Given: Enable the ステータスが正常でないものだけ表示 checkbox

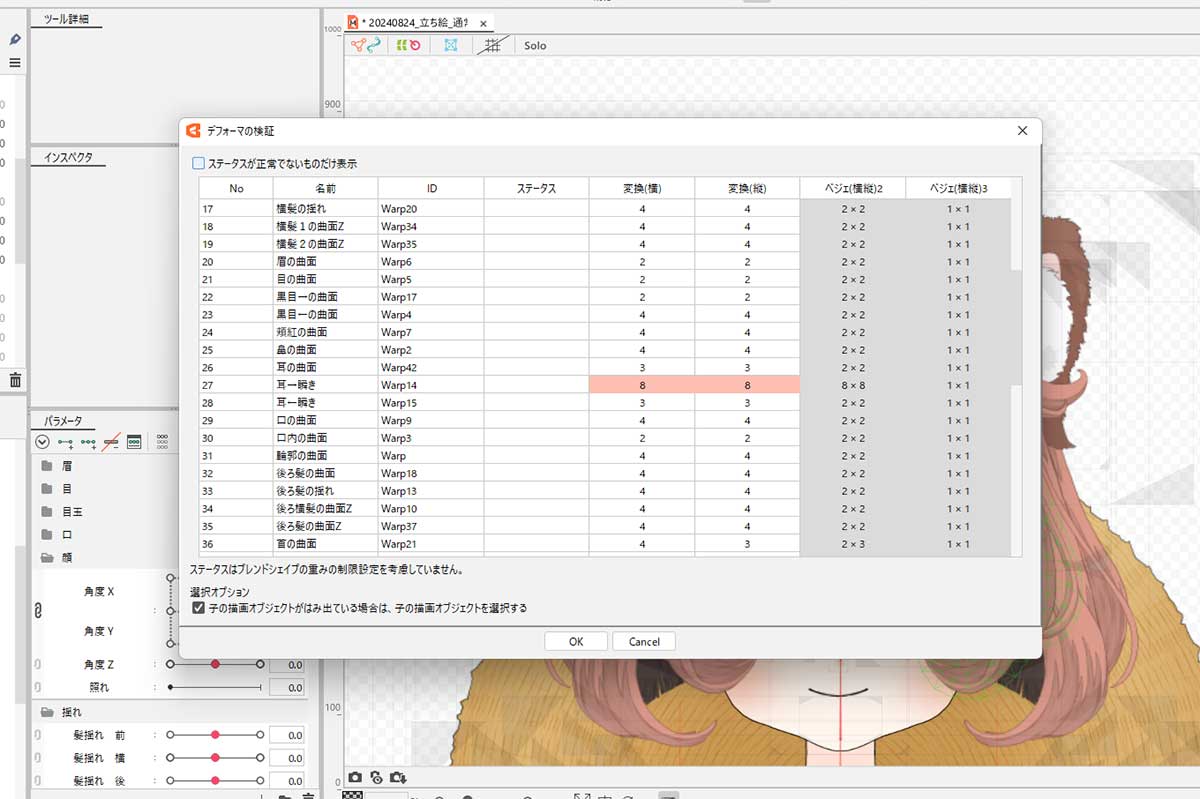Looking at the screenshot, I should [198, 163].
